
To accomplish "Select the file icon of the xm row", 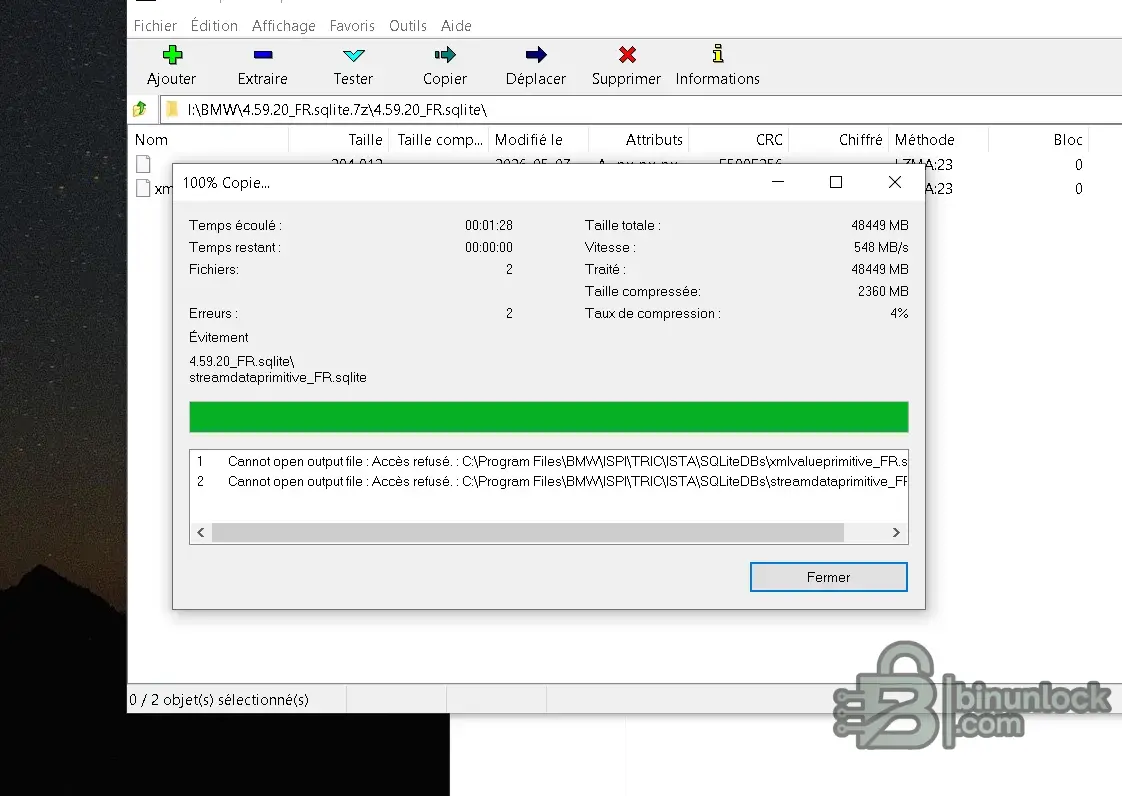I will pyautogui.click(x=143, y=188).
